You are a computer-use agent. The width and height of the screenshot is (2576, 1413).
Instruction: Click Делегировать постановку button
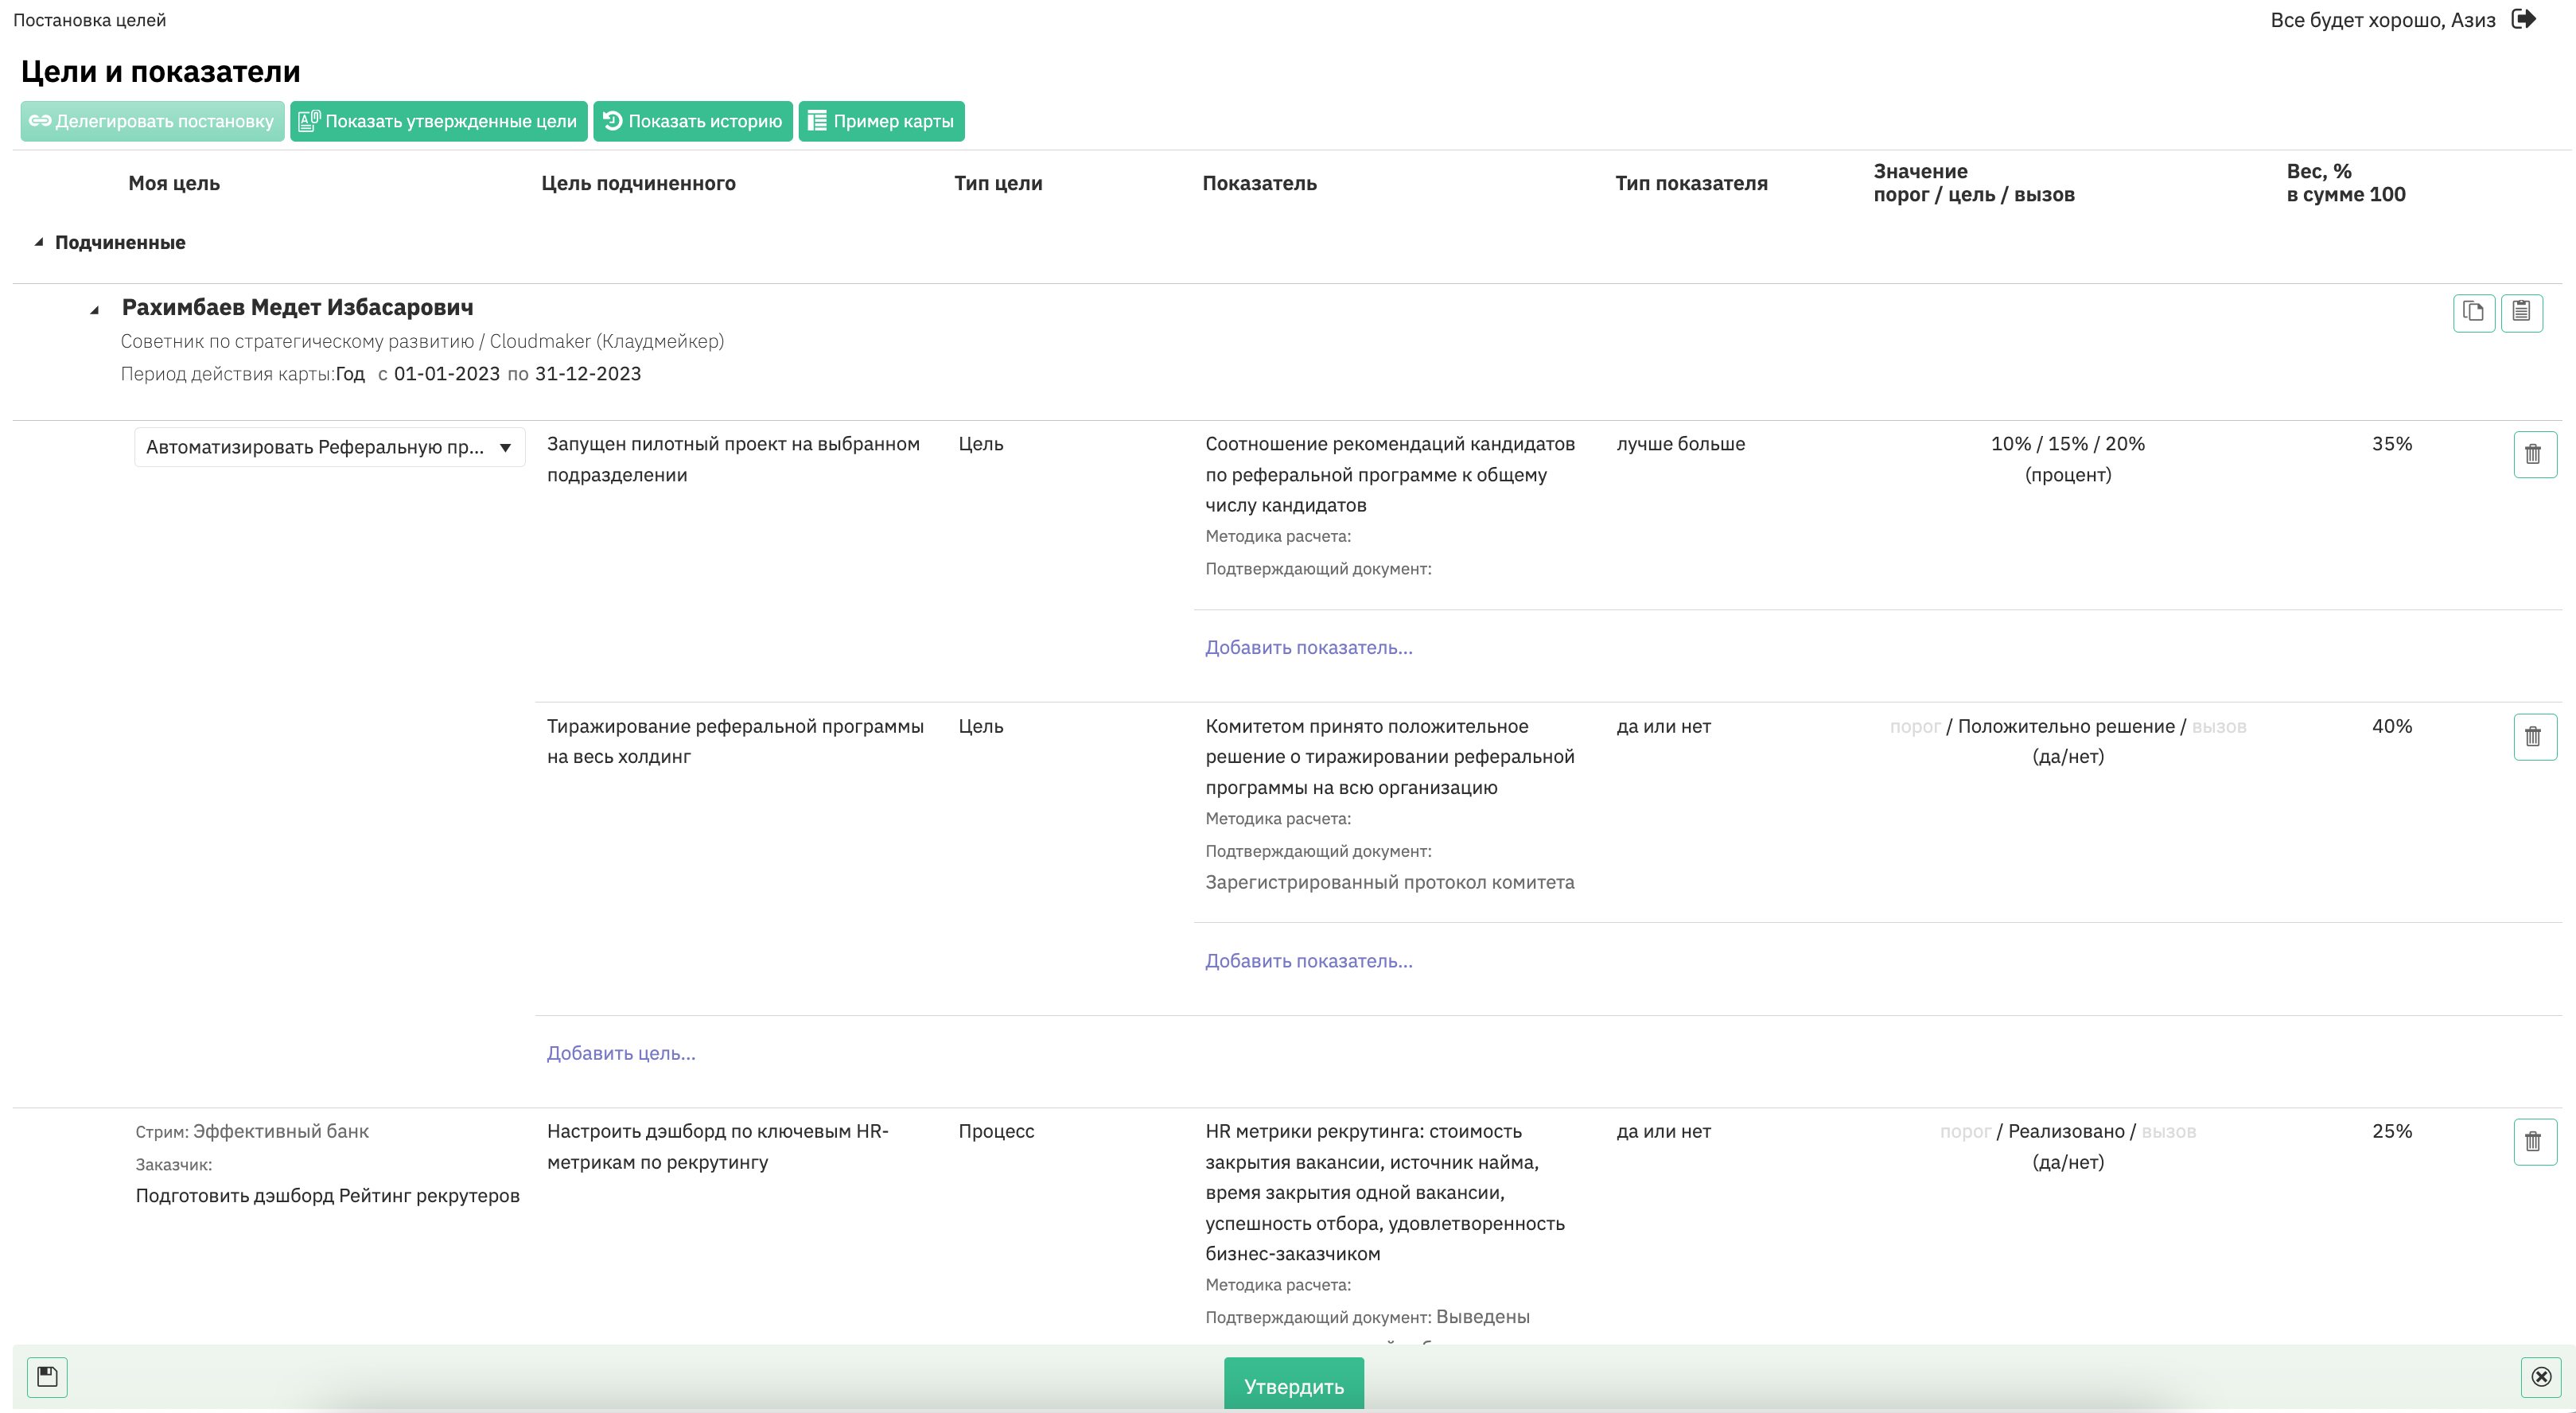pos(152,121)
